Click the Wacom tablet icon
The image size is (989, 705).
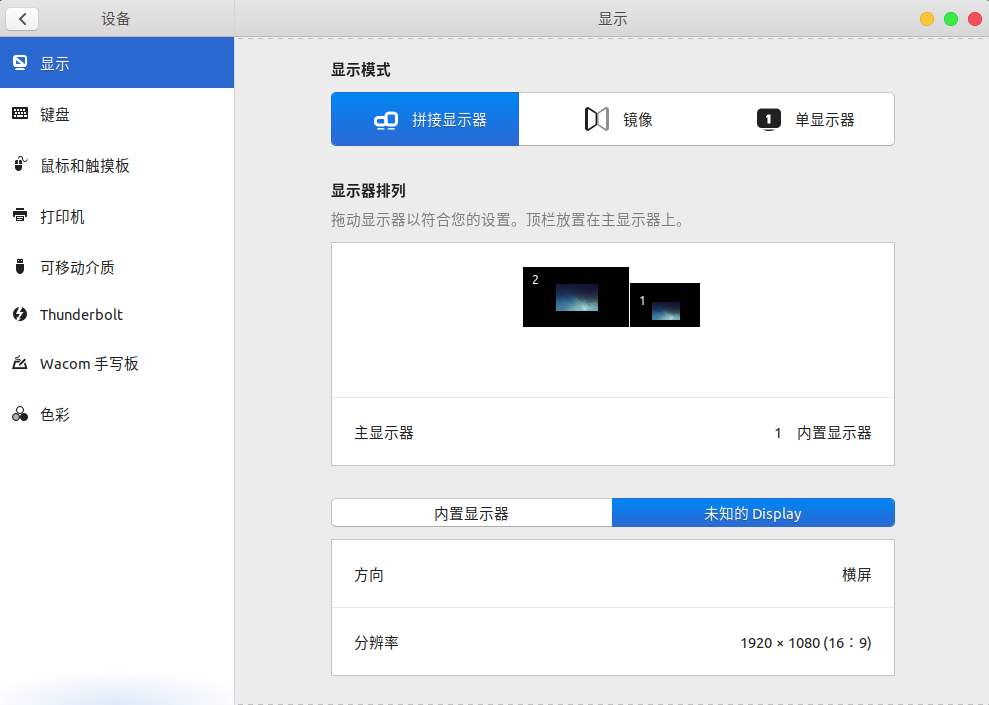[20, 364]
